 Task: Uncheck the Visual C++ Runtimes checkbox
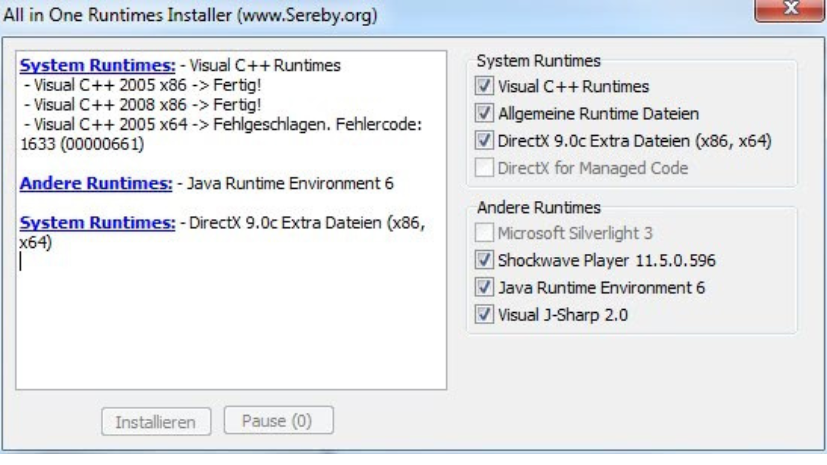point(485,87)
